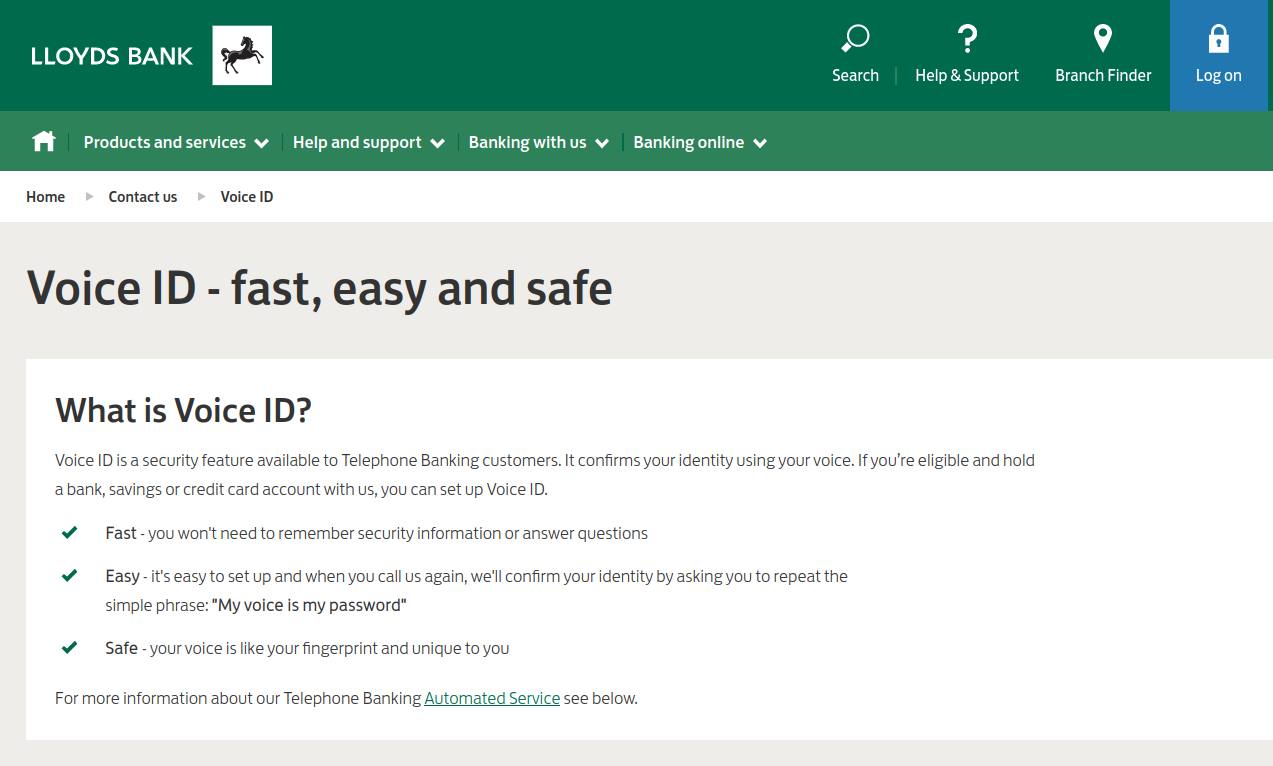
Task: Click the Help & Support text label
Action: click(967, 75)
